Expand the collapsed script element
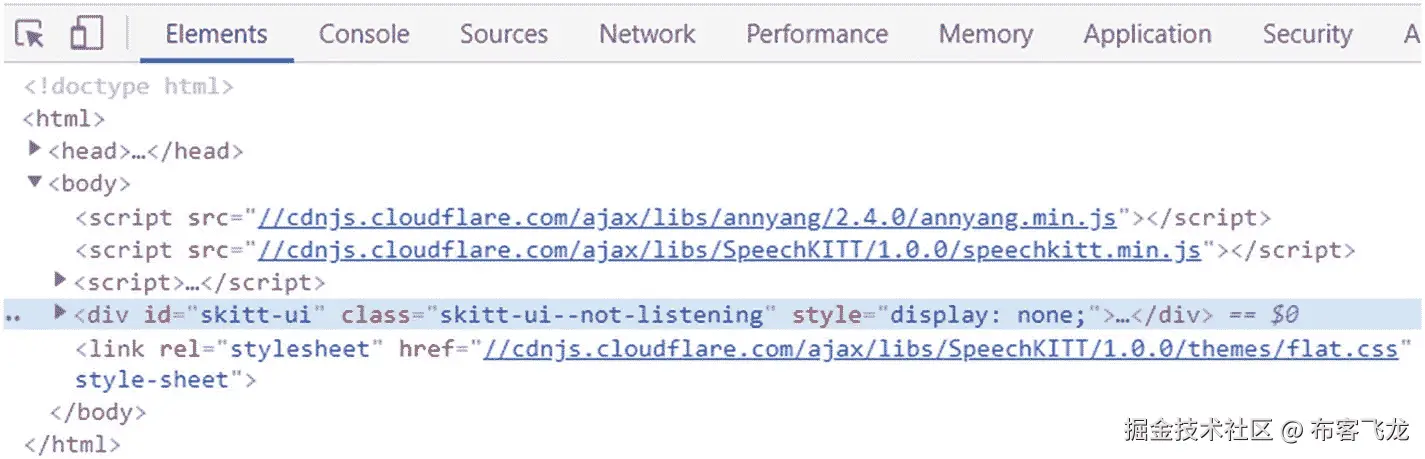Image resolution: width=1425 pixels, height=459 pixels. point(61,281)
